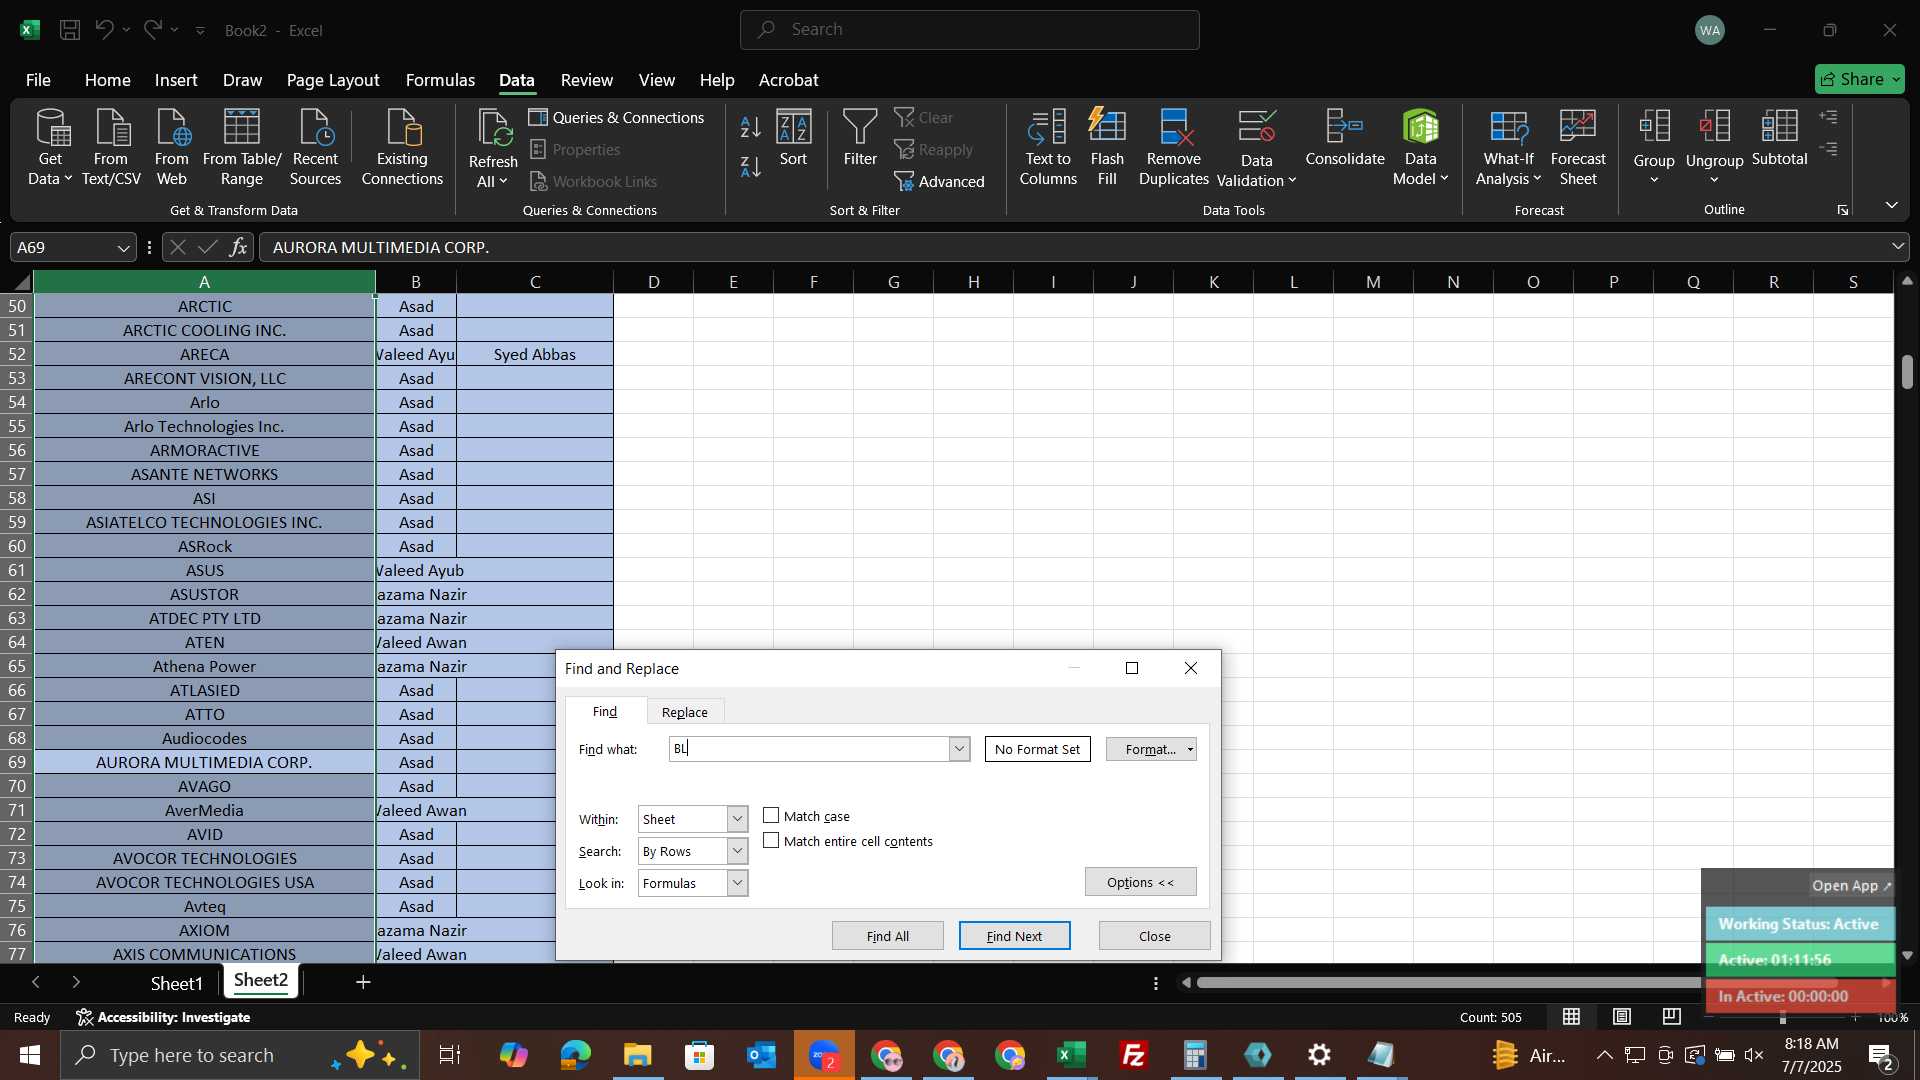The height and width of the screenshot is (1080, 1920).
Task: Open File Explorer from taskbar
Action: (637, 1055)
